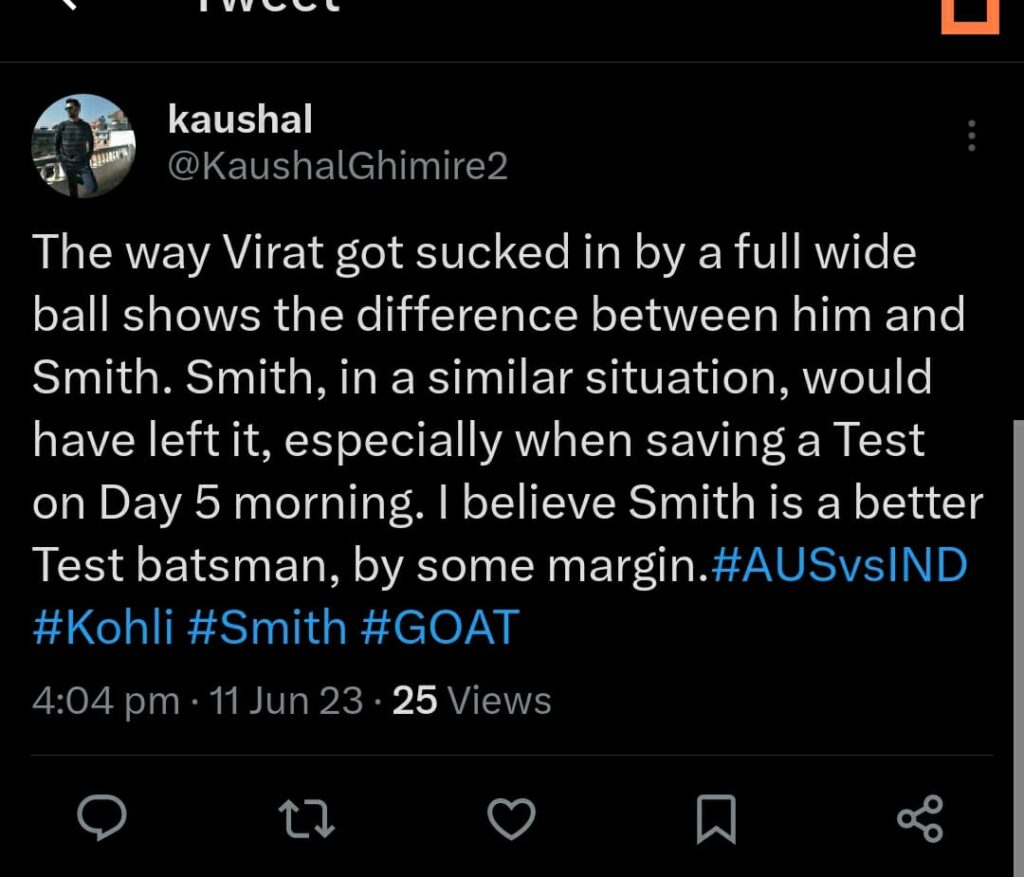Visit the @KaushalGhimire2 handle
The height and width of the screenshot is (877, 1024).
(338, 166)
